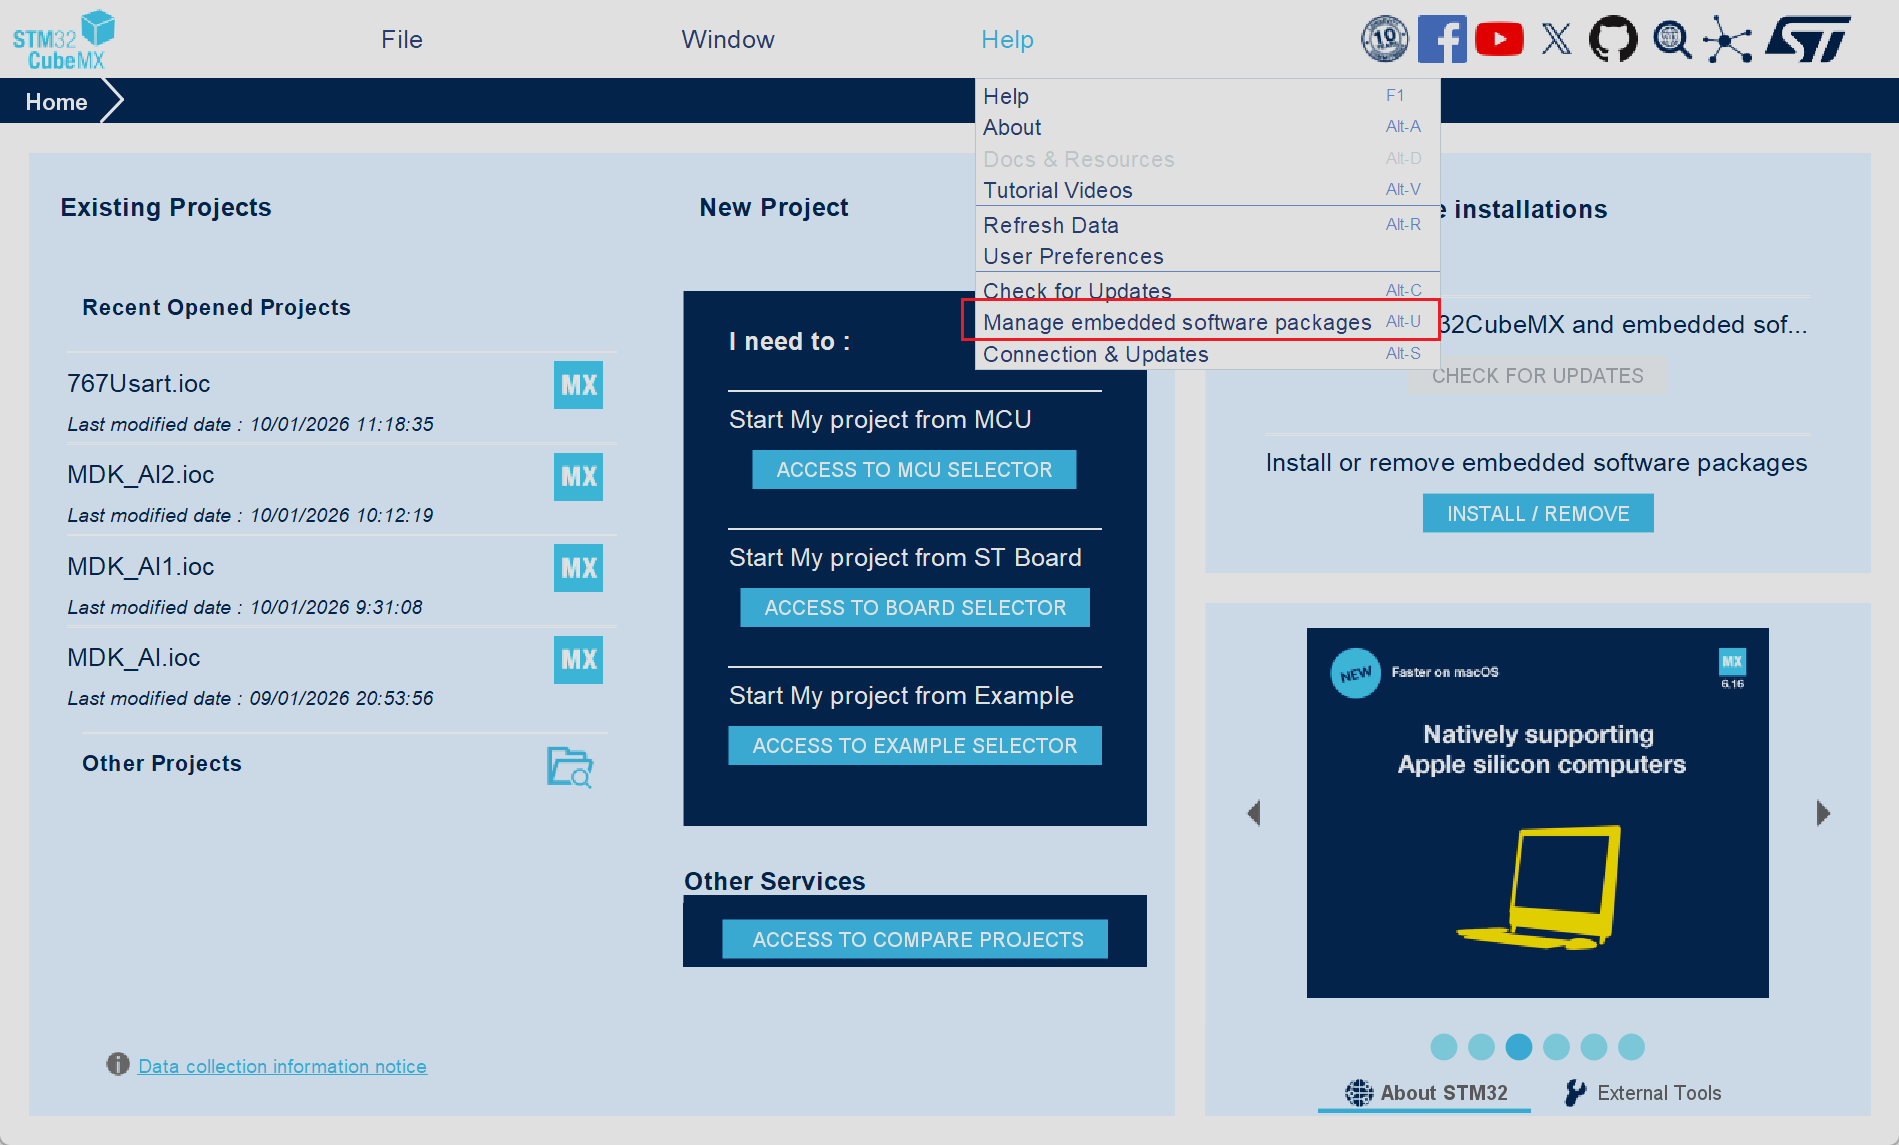Switch to External Tools tab
The image size is (1899, 1145).
tap(1643, 1093)
